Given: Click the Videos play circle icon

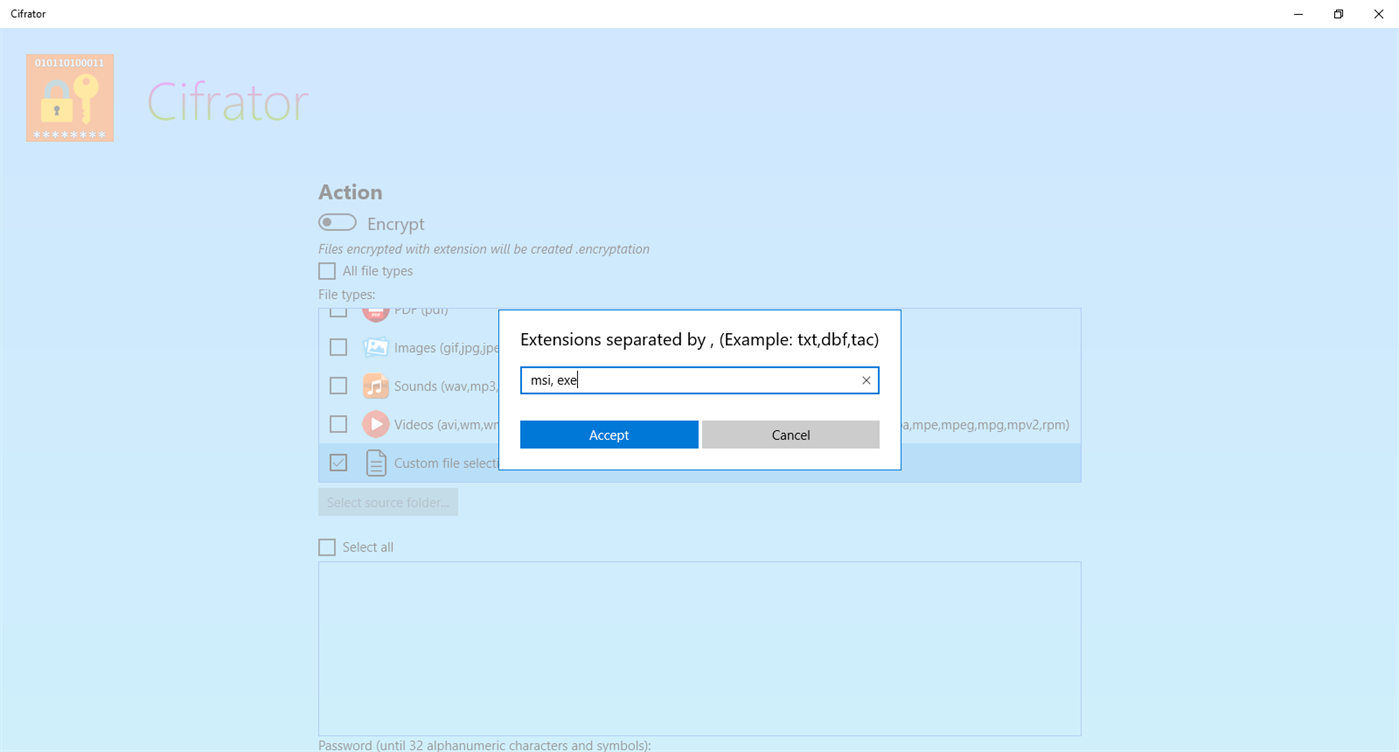Looking at the screenshot, I should pyautogui.click(x=375, y=423).
